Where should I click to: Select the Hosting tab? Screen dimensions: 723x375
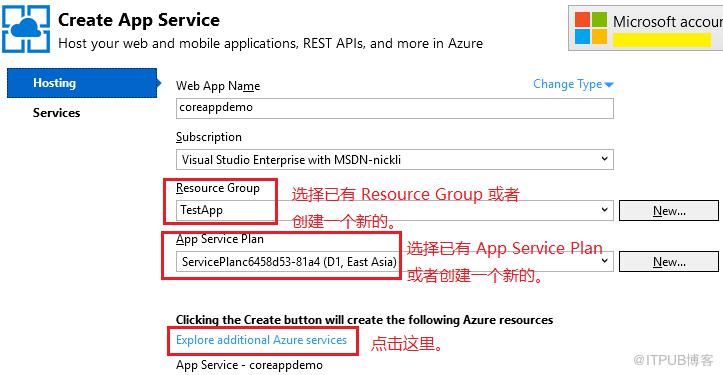[83, 83]
